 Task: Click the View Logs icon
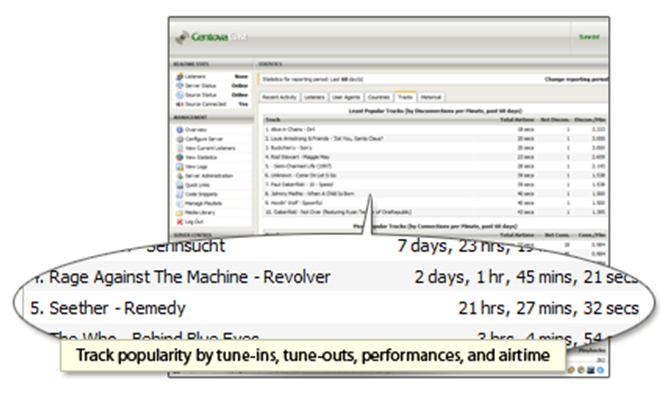click(180, 167)
